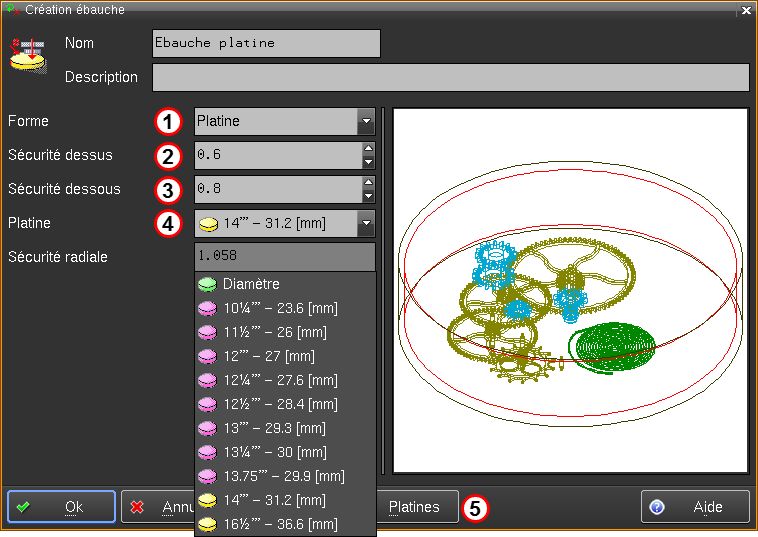
Task: Click the pink disc icon for 13''' entry
Action: click(207, 428)
